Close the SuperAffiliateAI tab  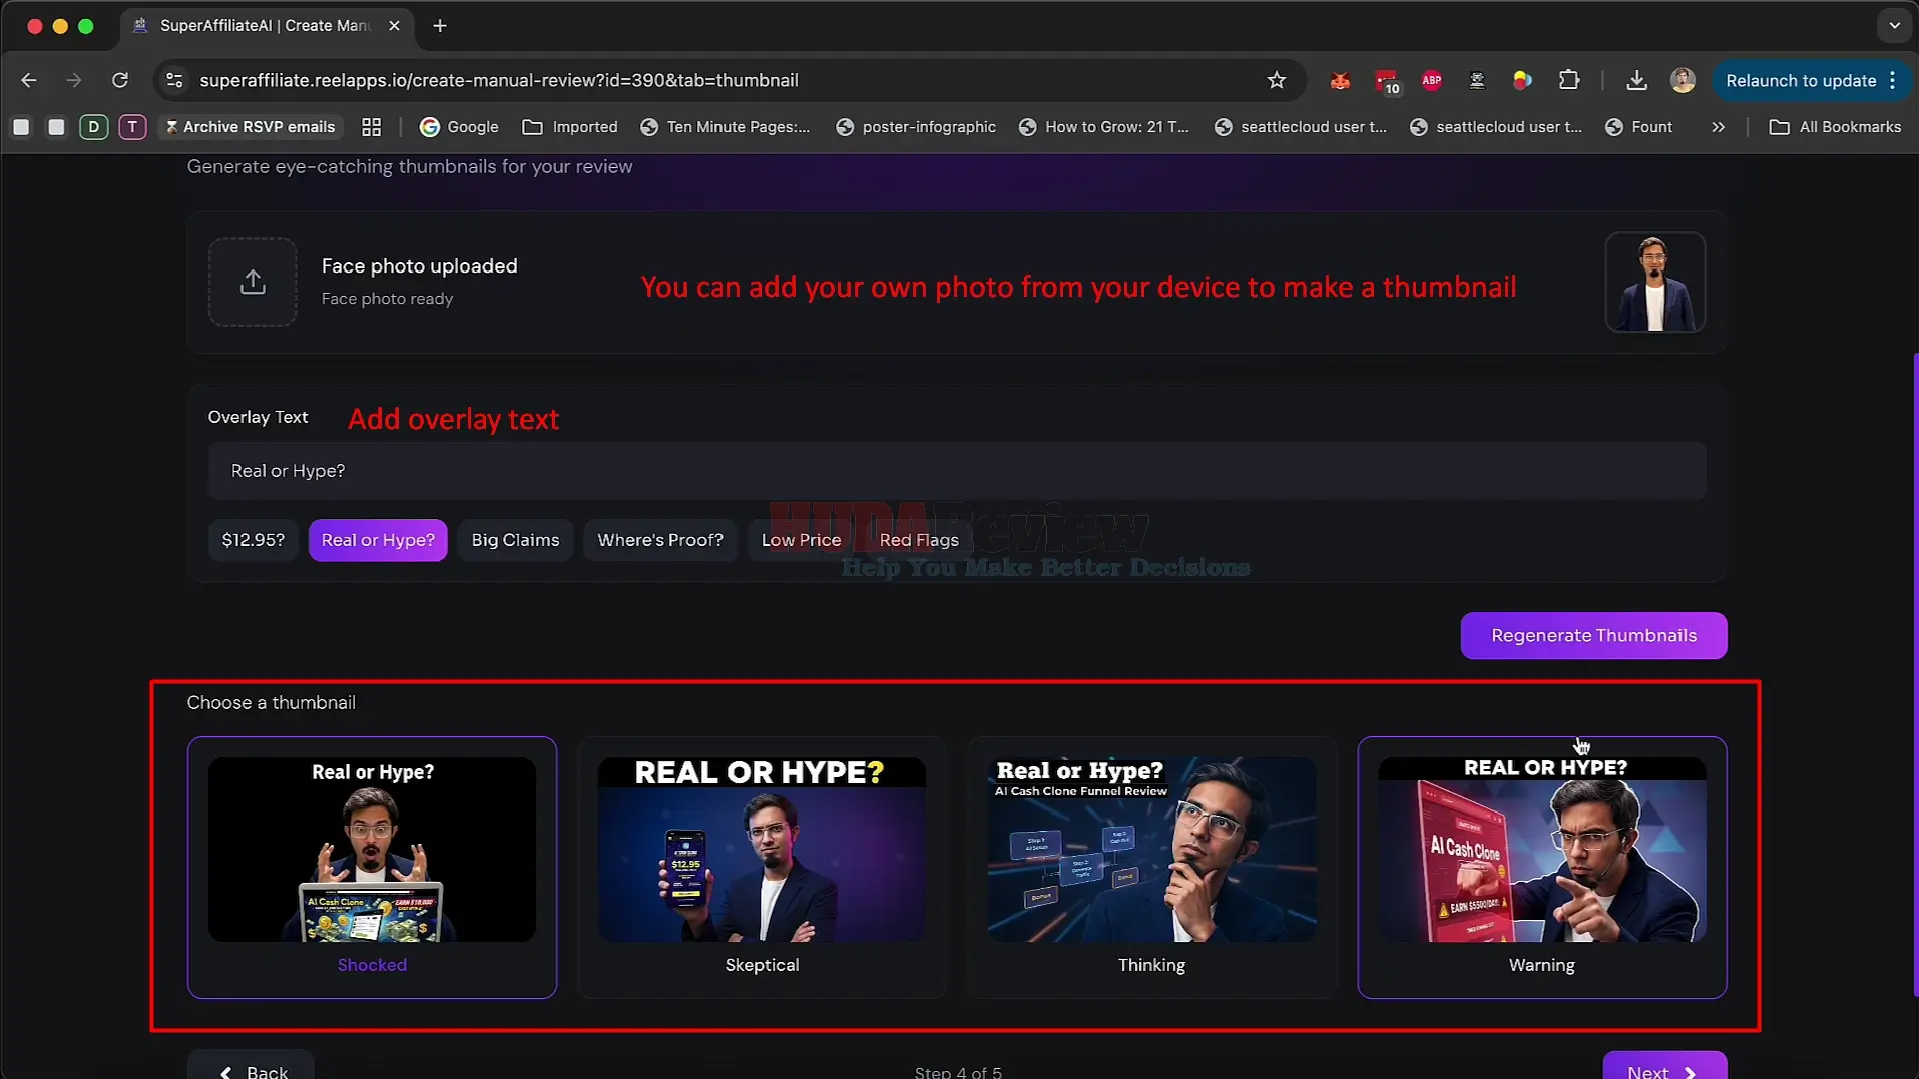coord(394,26)
